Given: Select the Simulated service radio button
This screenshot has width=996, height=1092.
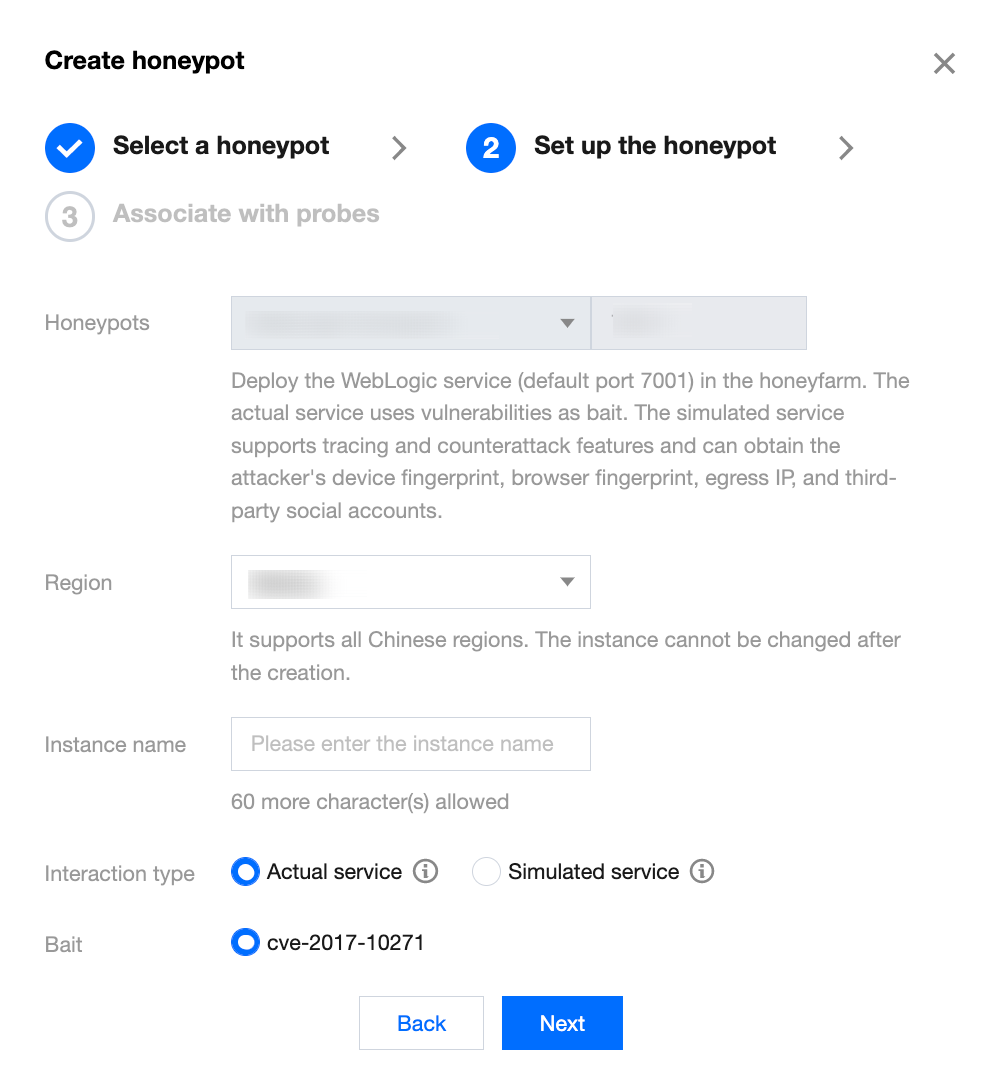Looking at the screenshot, I should [x=486, y=872].
